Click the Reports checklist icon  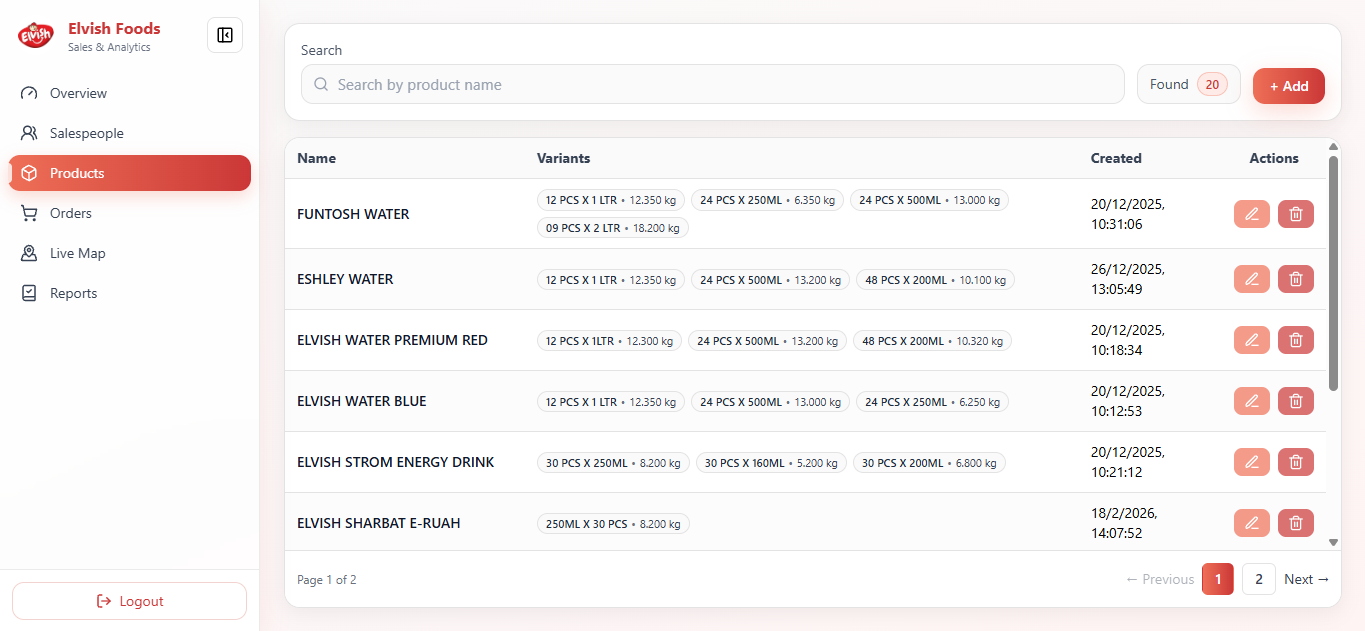tap(29, 293)
